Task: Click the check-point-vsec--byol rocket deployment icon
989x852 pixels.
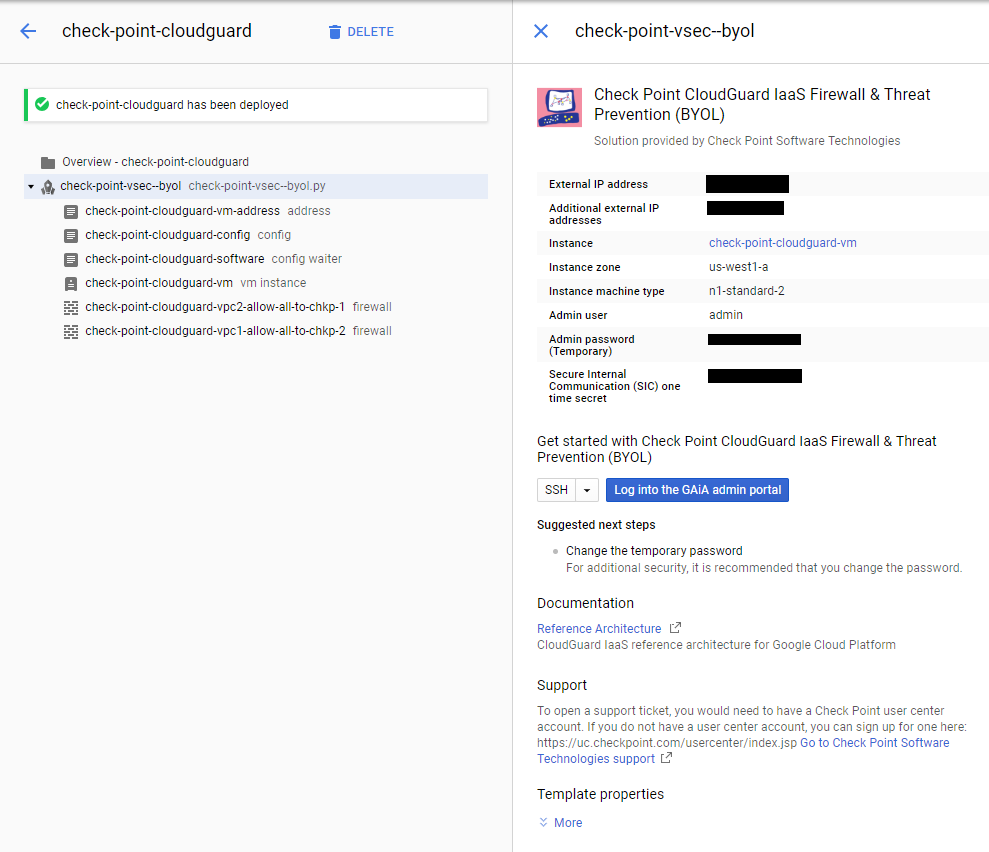Action: coord(48,187)
